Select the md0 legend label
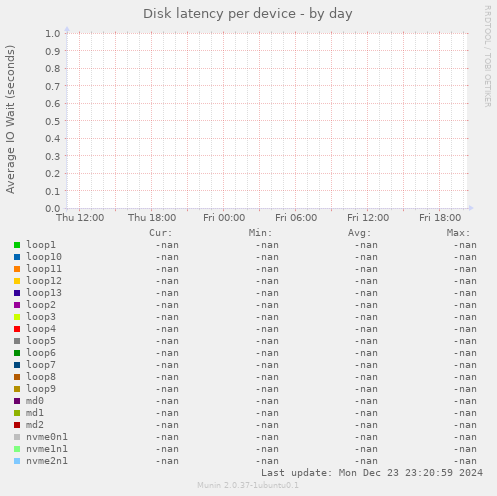The image size is (497, 496). pos(35,401)
